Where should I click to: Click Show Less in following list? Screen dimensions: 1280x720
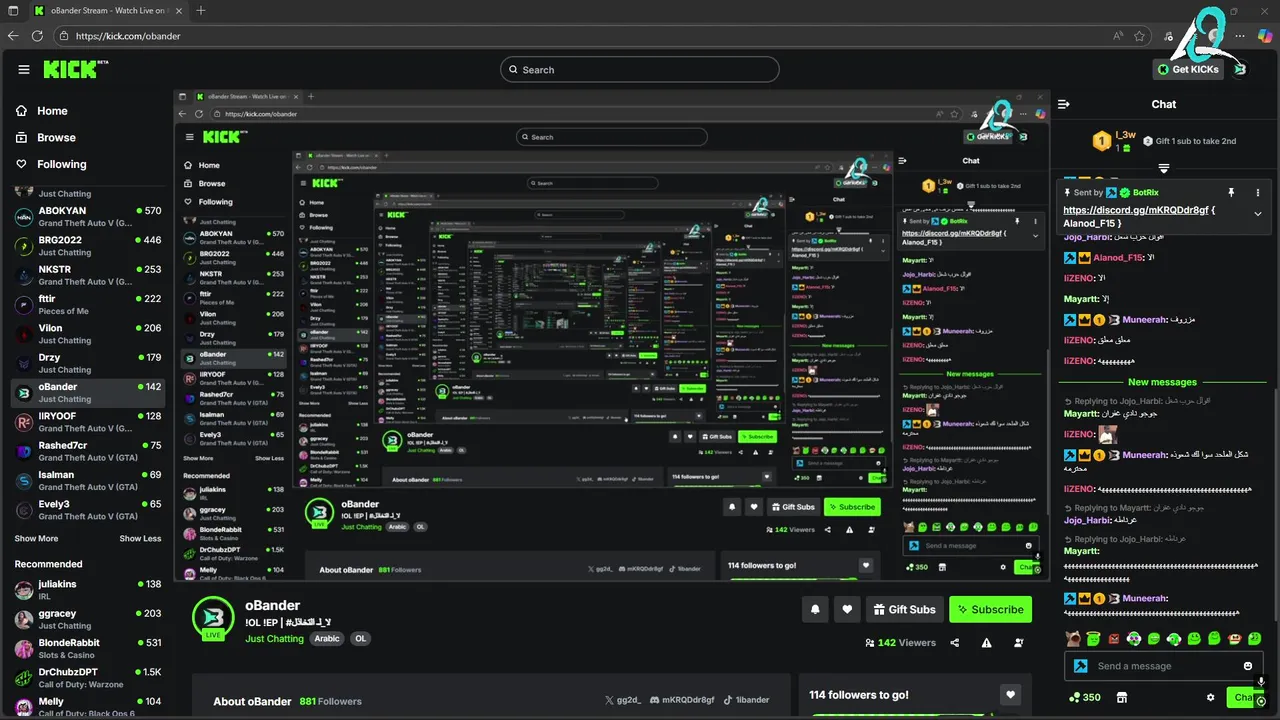140,539
